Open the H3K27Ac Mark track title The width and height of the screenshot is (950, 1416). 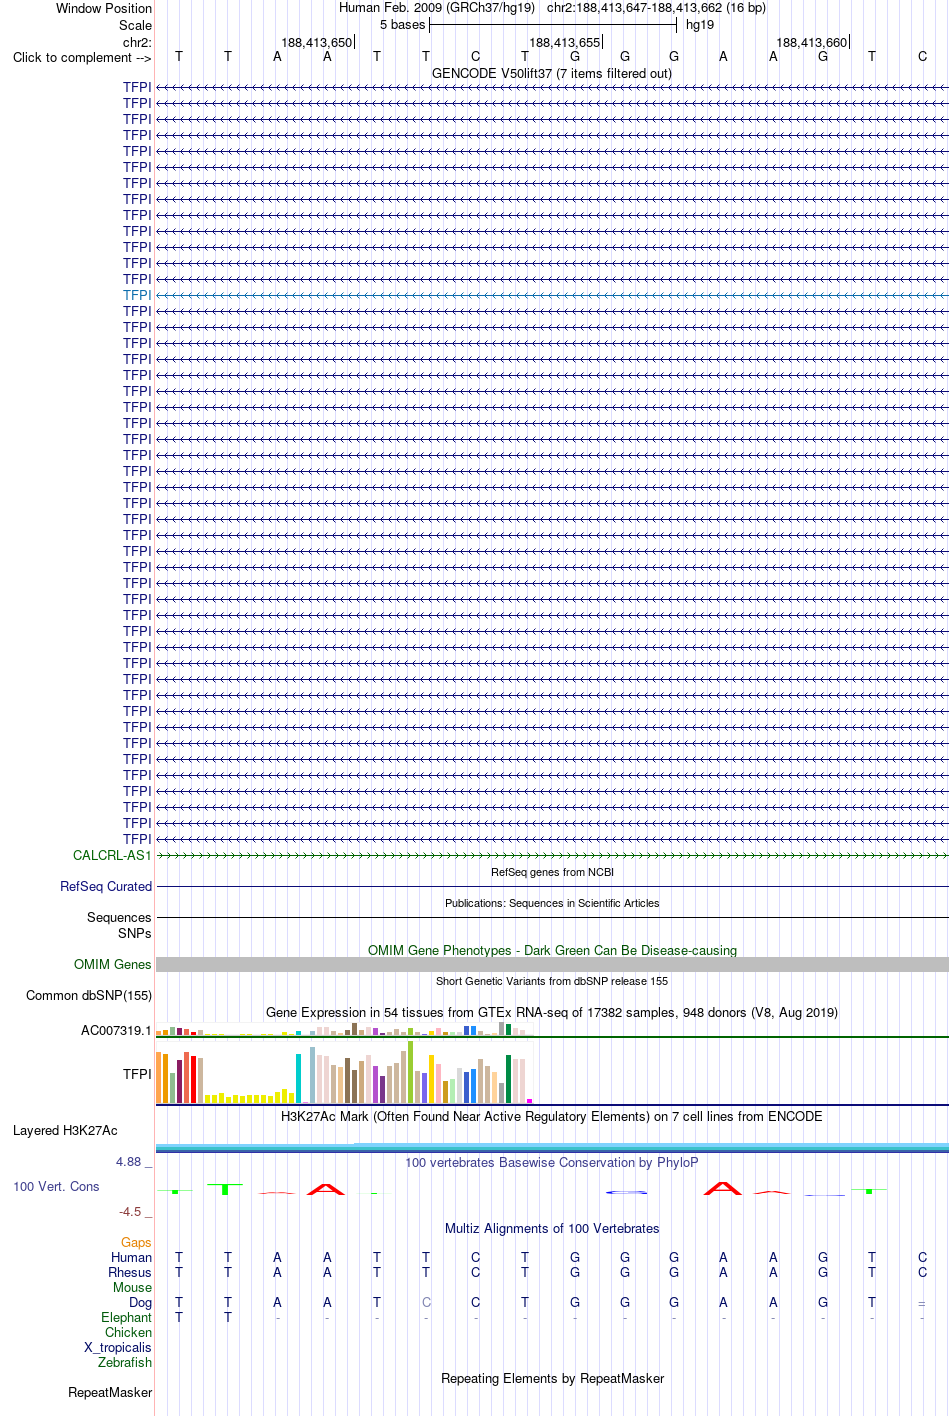pyautogui.click(x=552, y=1116)
